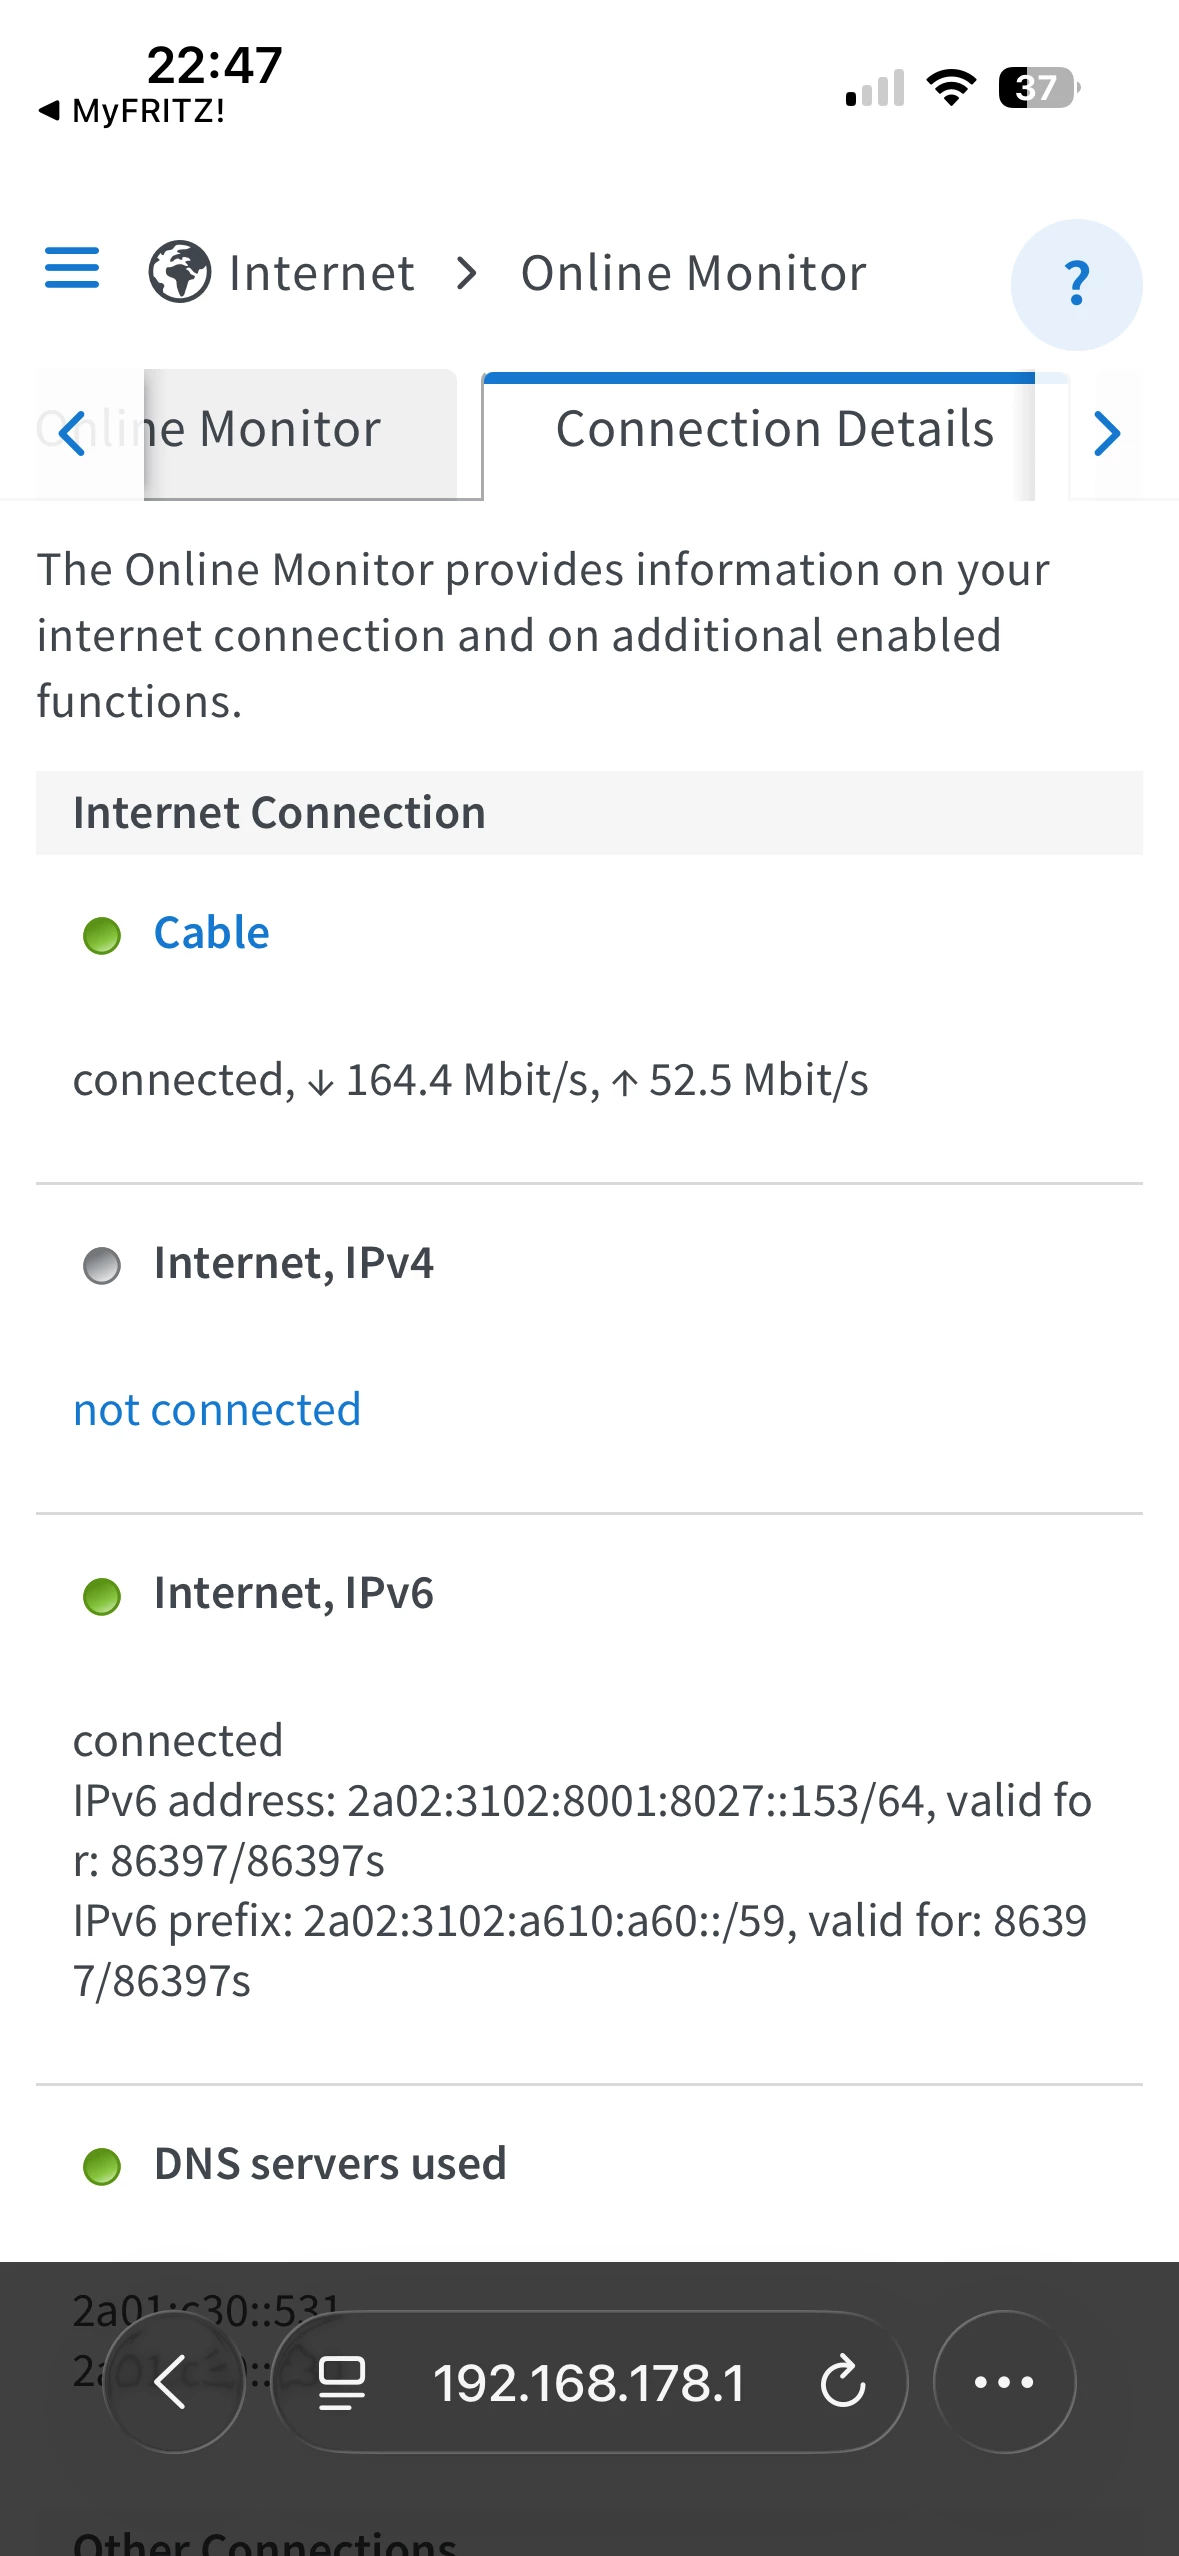Click the Internet globe icon
1179x2556 pixels.
point(179,272)
